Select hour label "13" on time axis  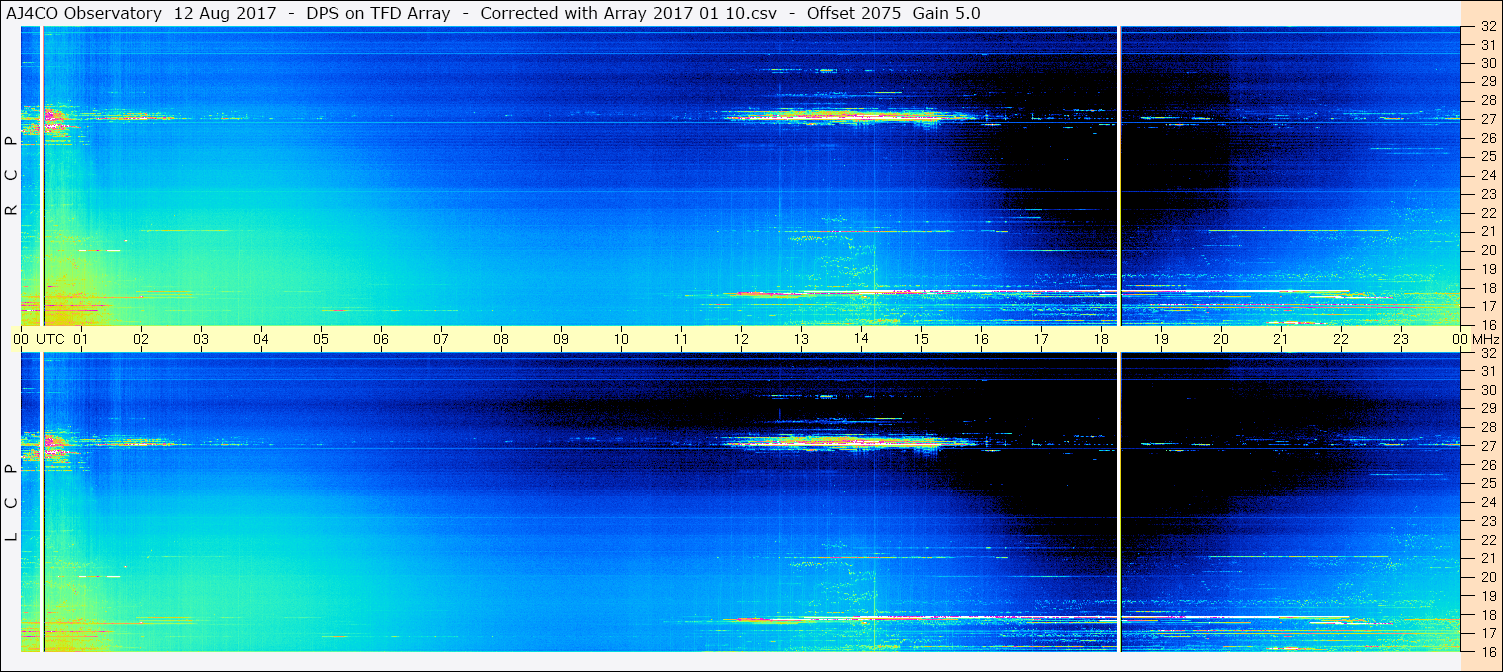[801, 339]
